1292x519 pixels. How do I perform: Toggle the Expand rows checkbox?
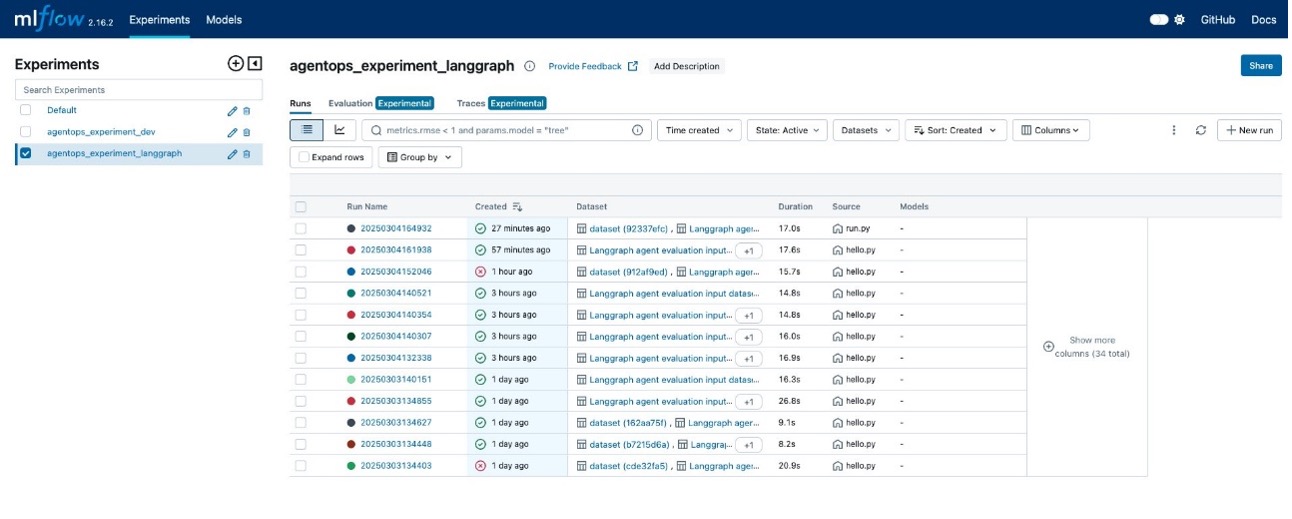tap(304, 157)
